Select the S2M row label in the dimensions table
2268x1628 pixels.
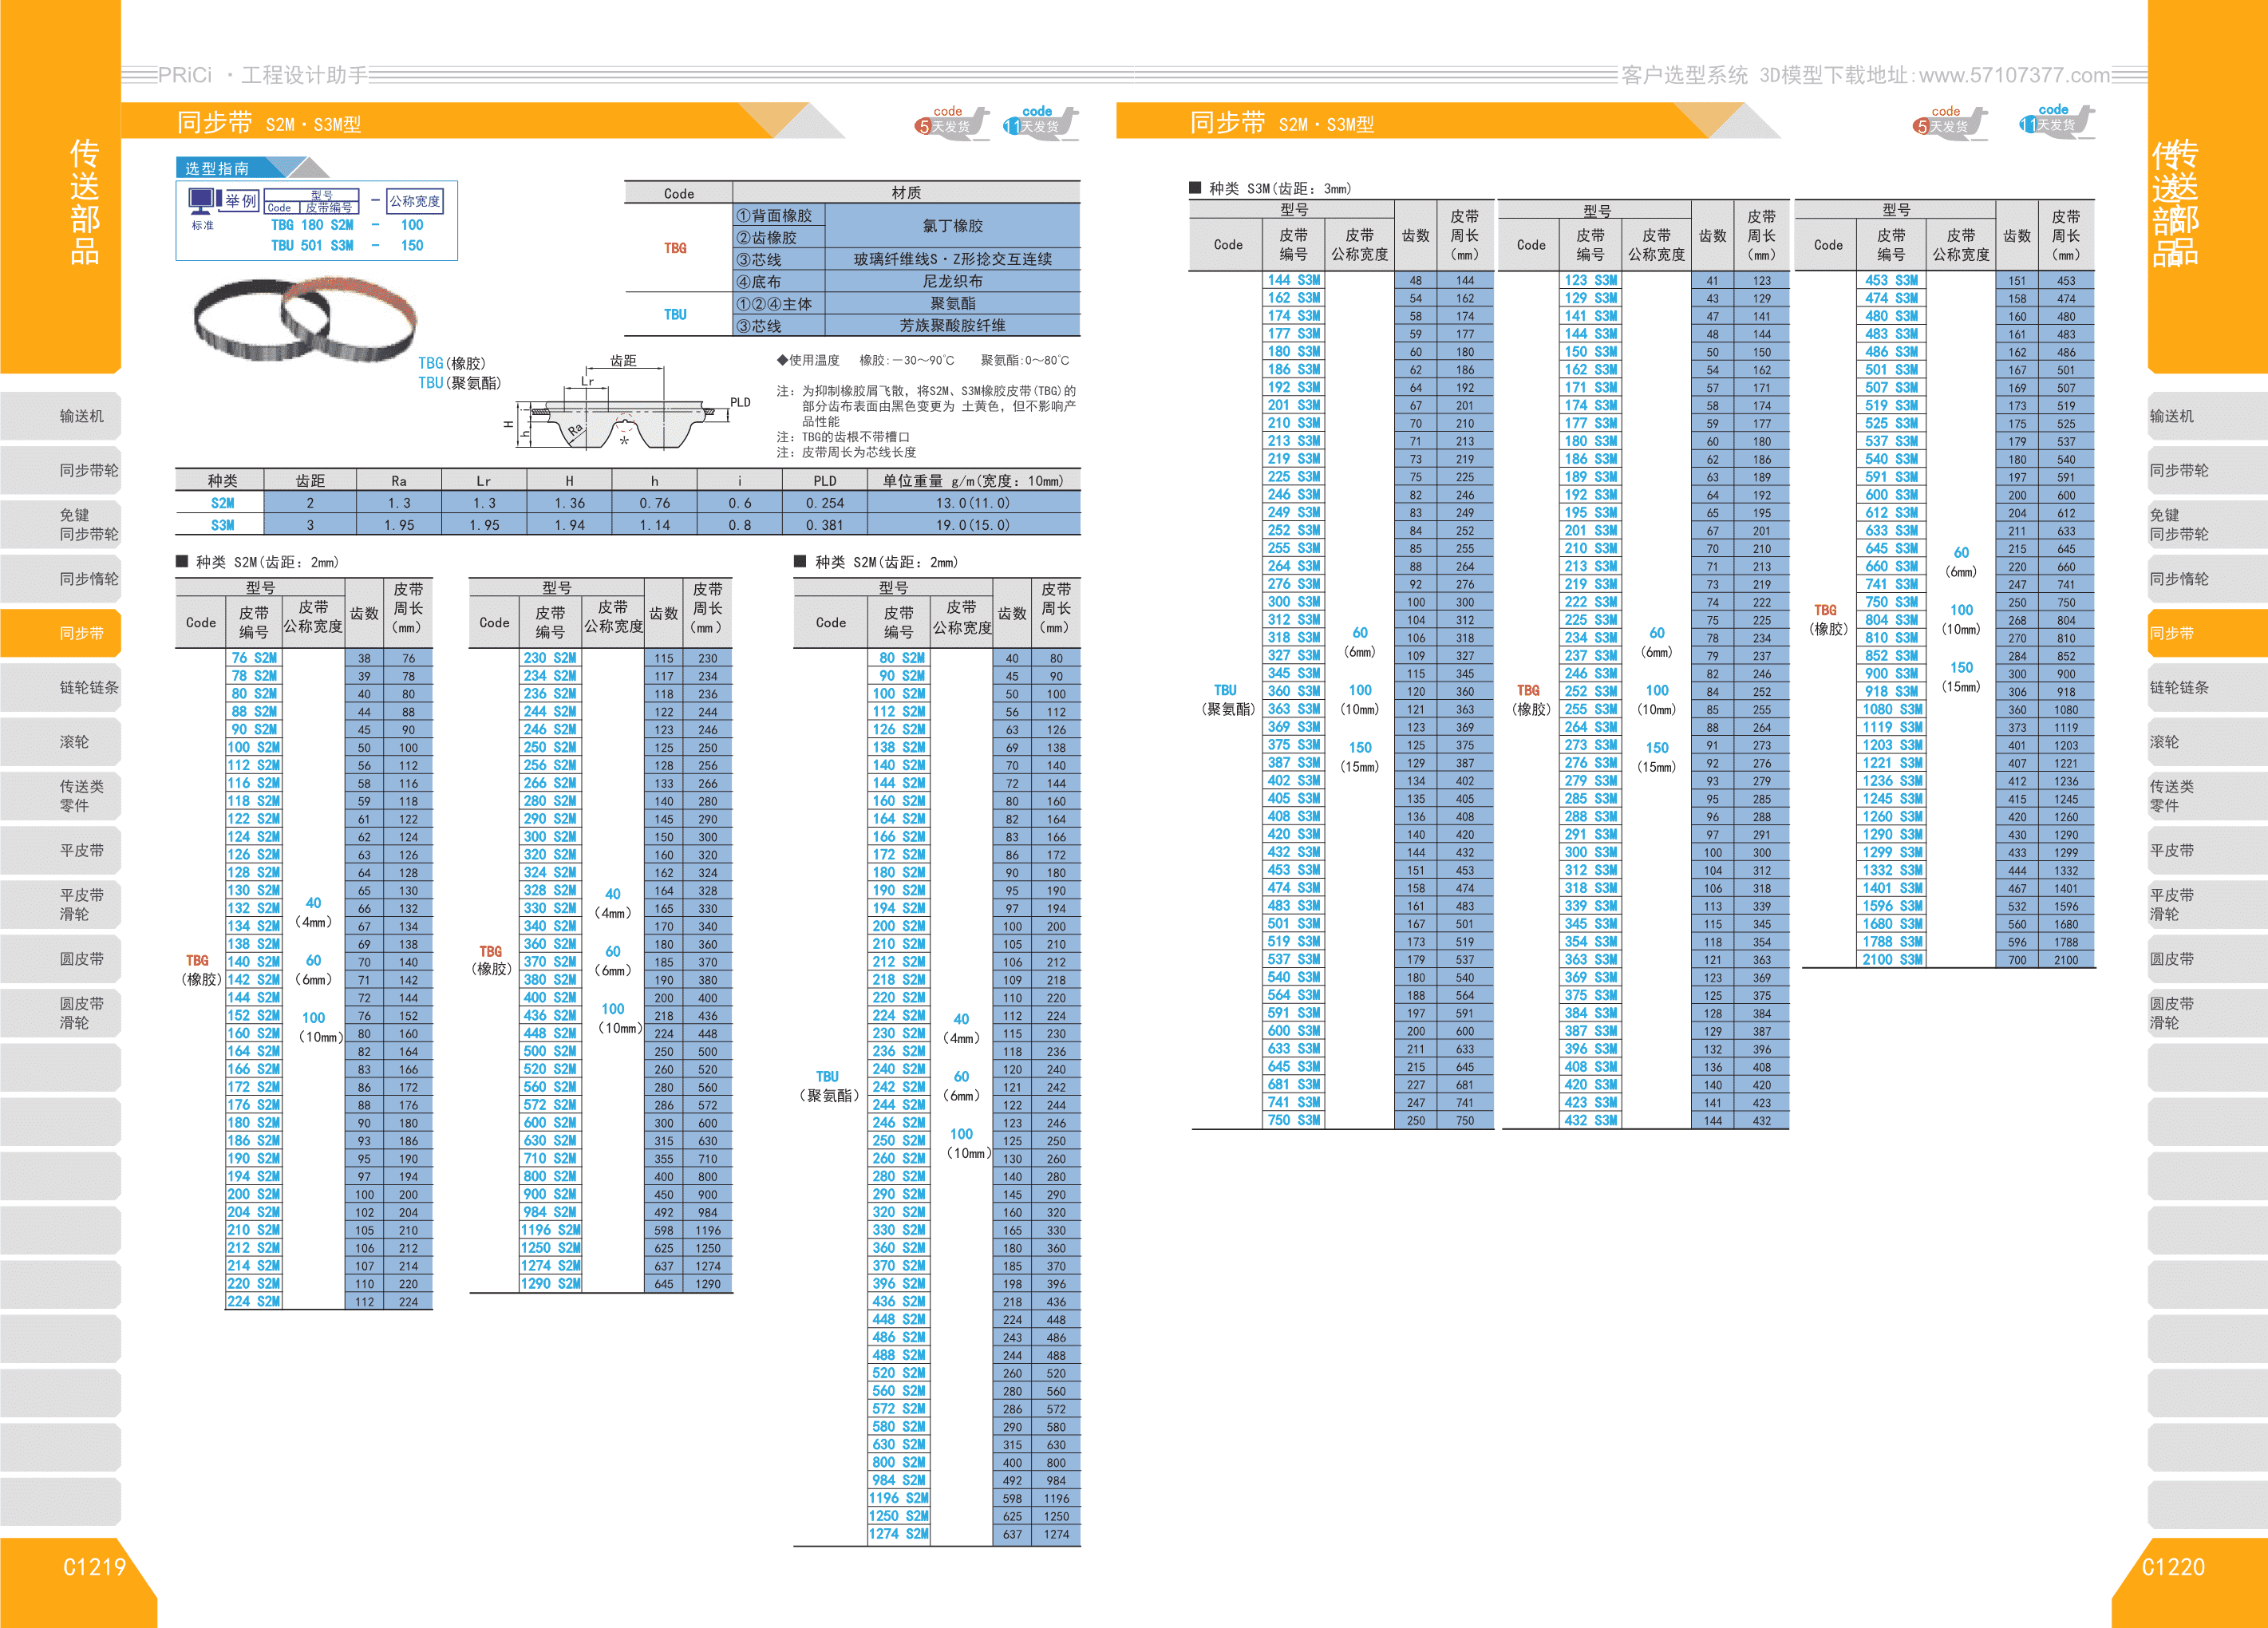(x=222, y=503)
